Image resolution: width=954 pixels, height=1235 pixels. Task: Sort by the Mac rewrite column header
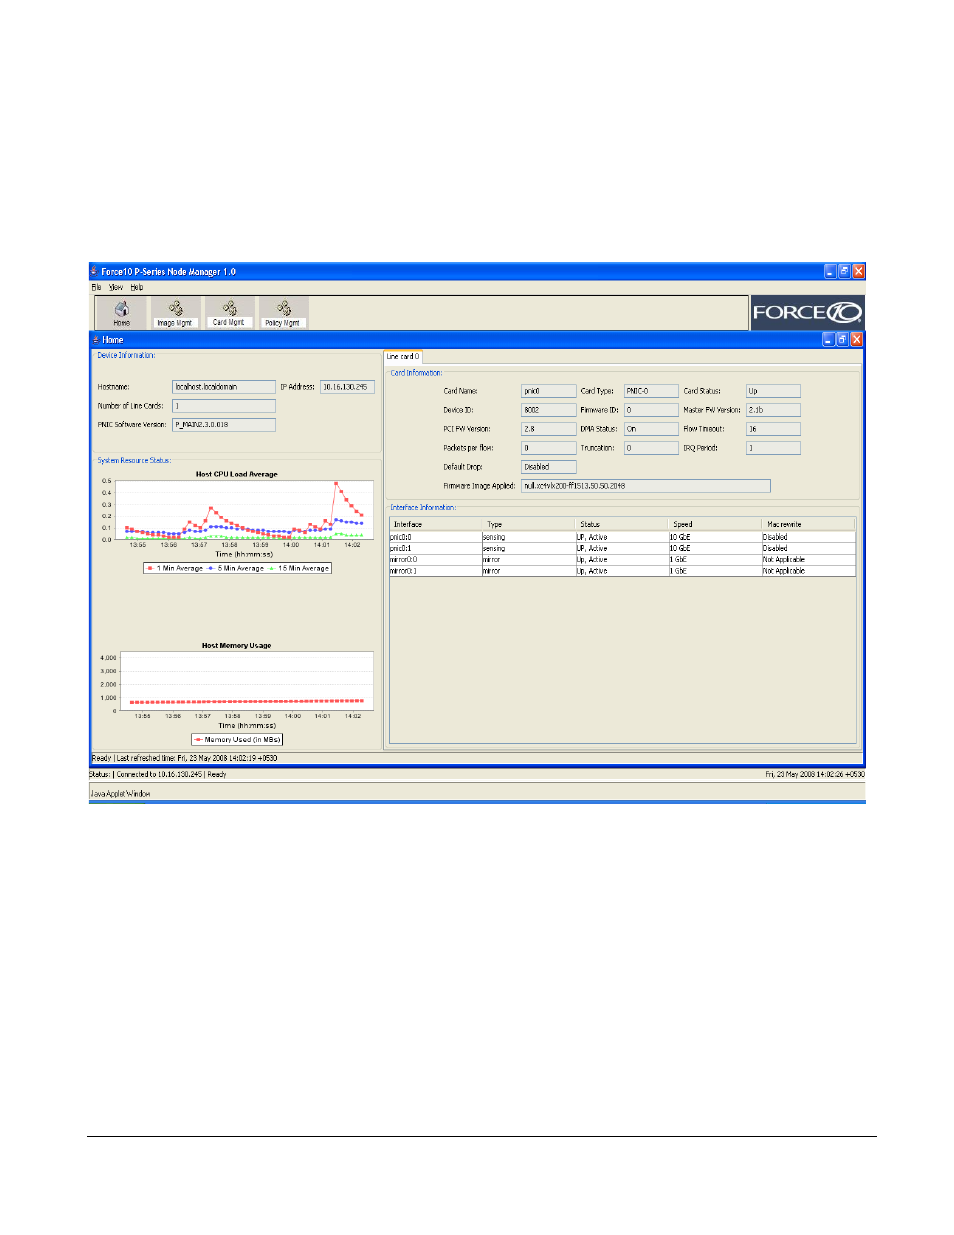(x=808, y=524)
